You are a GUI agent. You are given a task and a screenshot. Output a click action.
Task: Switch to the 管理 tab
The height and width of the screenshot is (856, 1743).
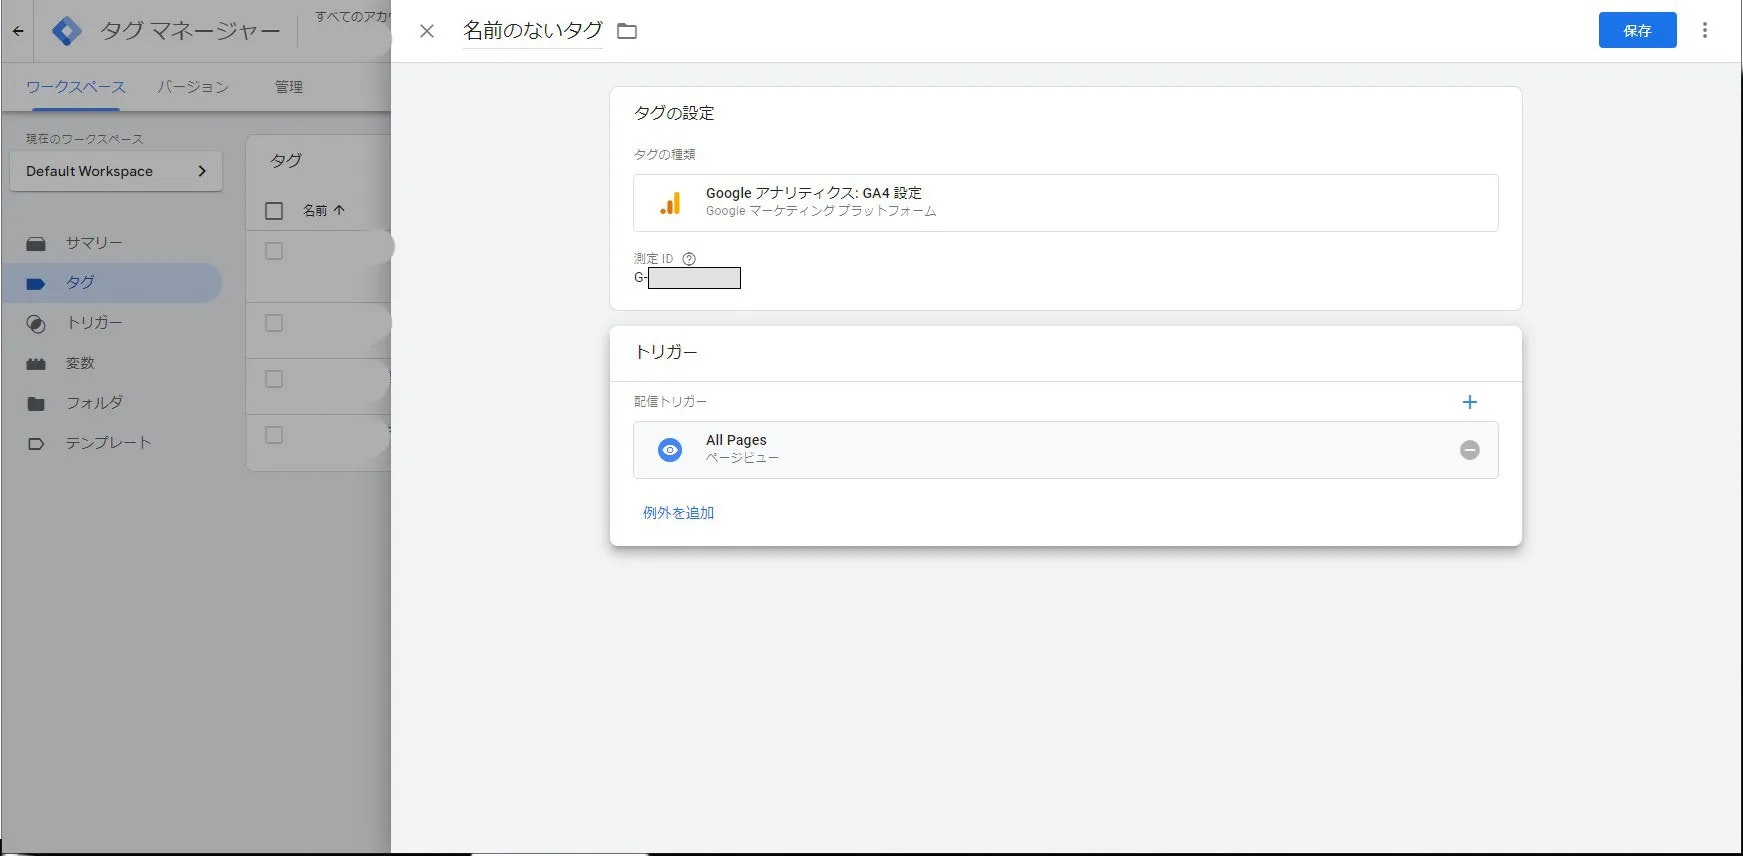pos(289,87)
